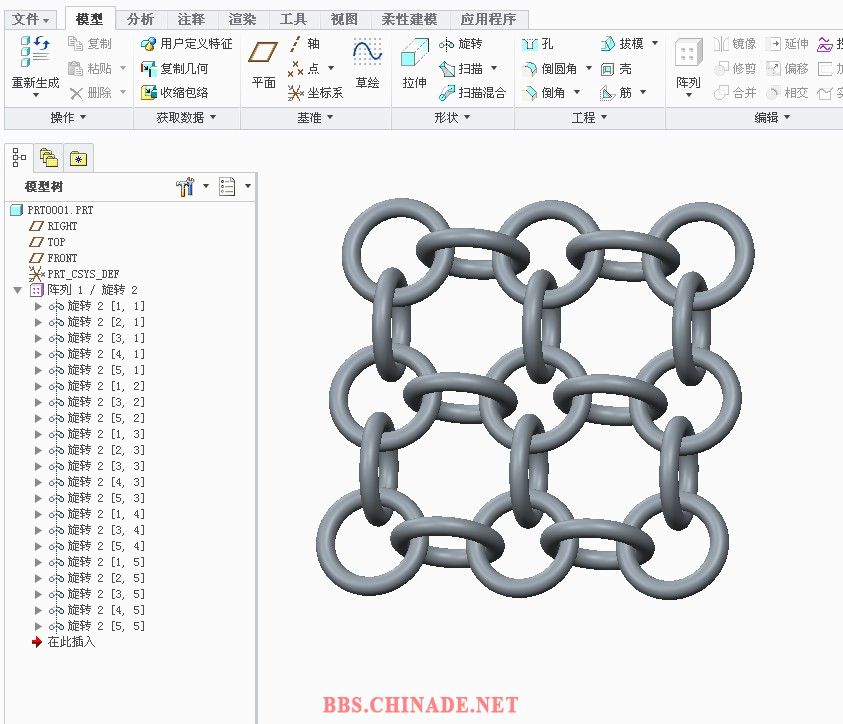
Task: Select the 孔 hole tool
Action: click(537, 44)
